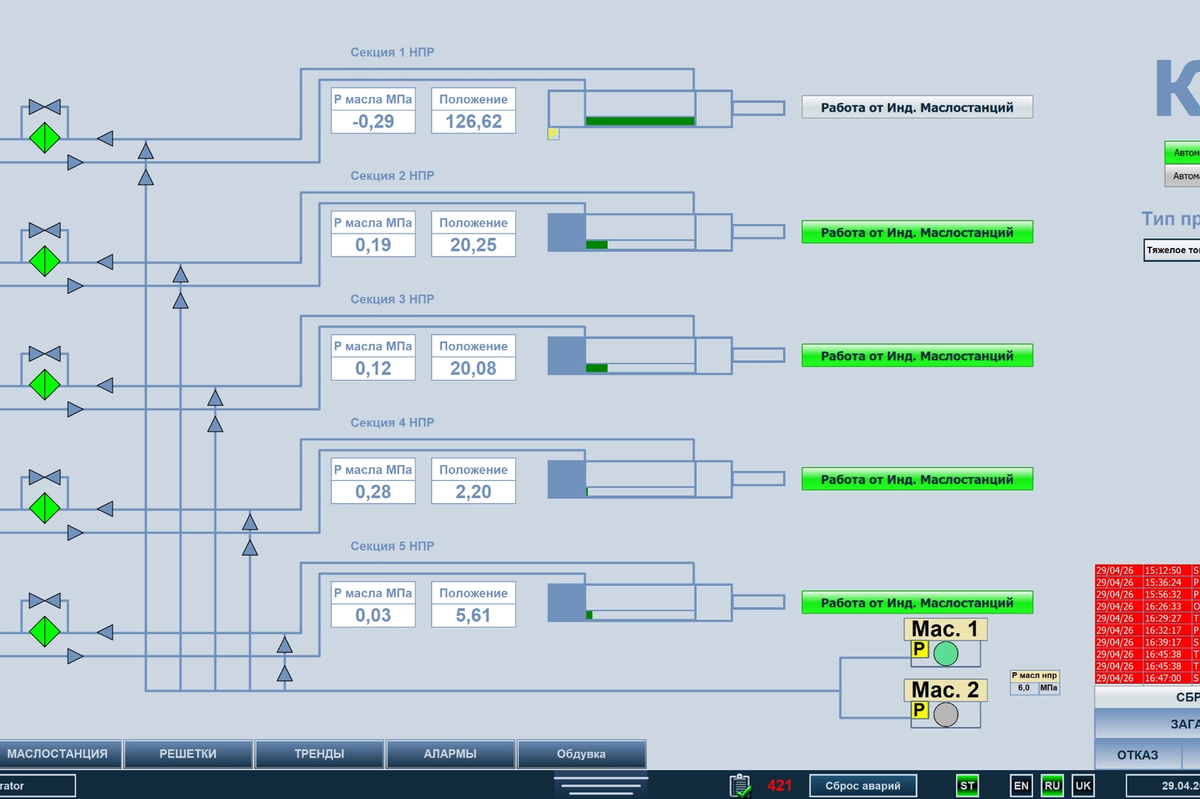
Task: Toggle Section 5 'Работа от Инд. Маслостанций'
Action: pos(917,603)
